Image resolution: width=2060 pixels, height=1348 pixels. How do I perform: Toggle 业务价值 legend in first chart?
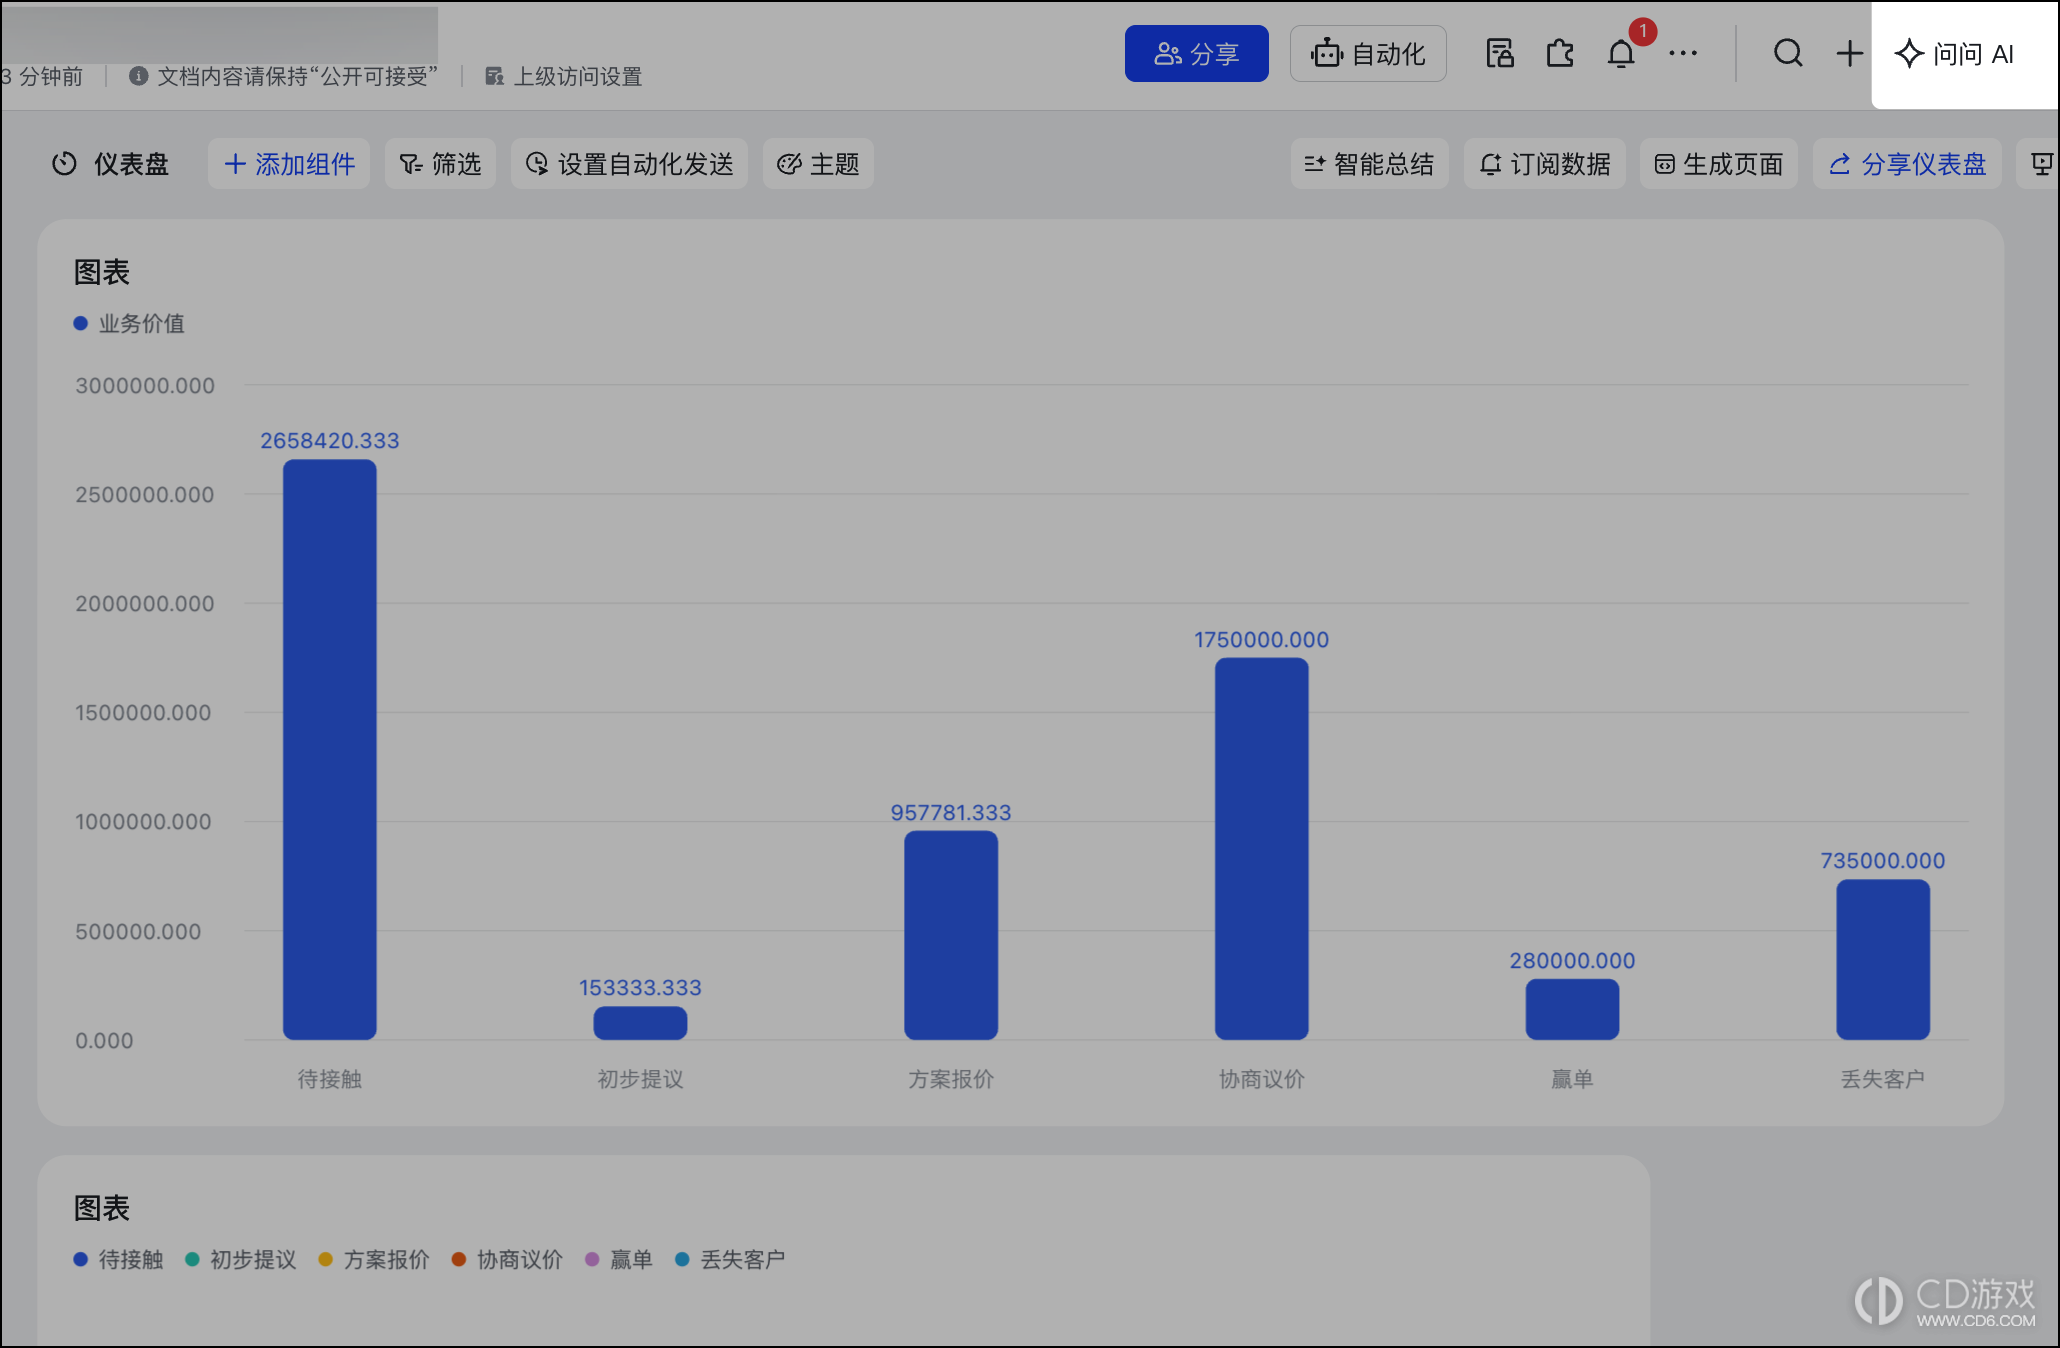tap(129, 324)
